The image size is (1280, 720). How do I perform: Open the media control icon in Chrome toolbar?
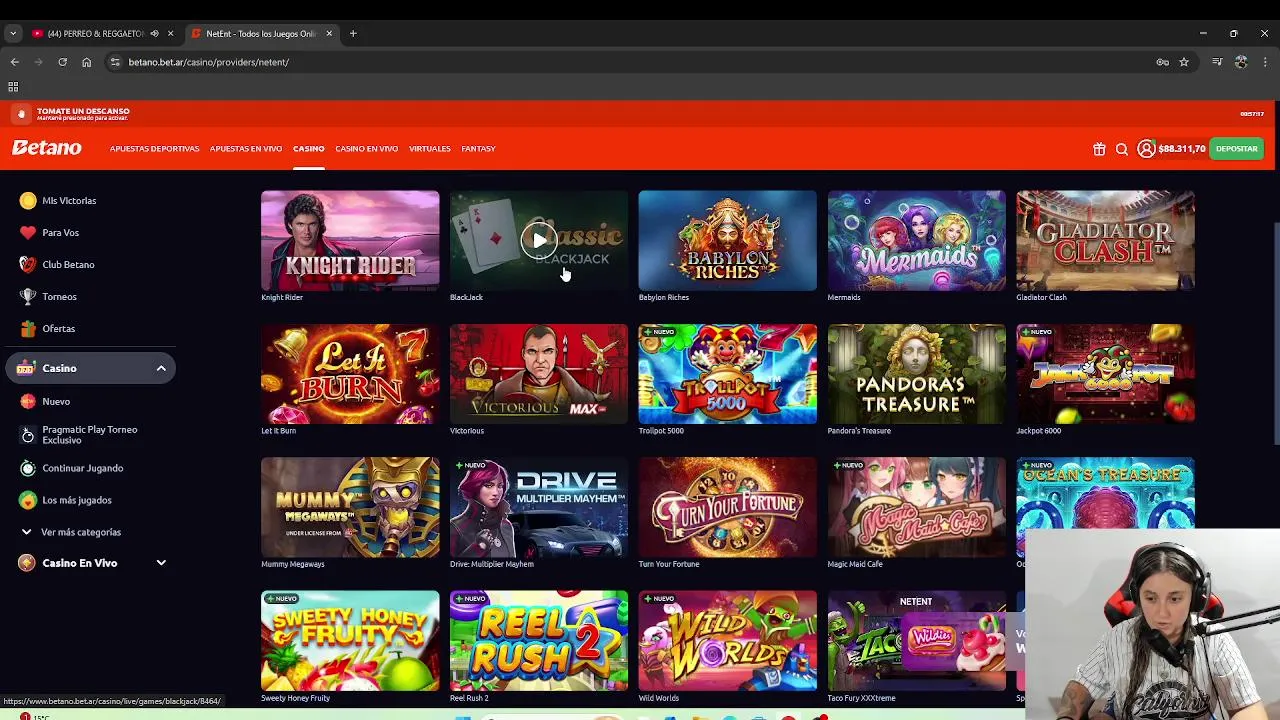click(x=1217, y=62)
